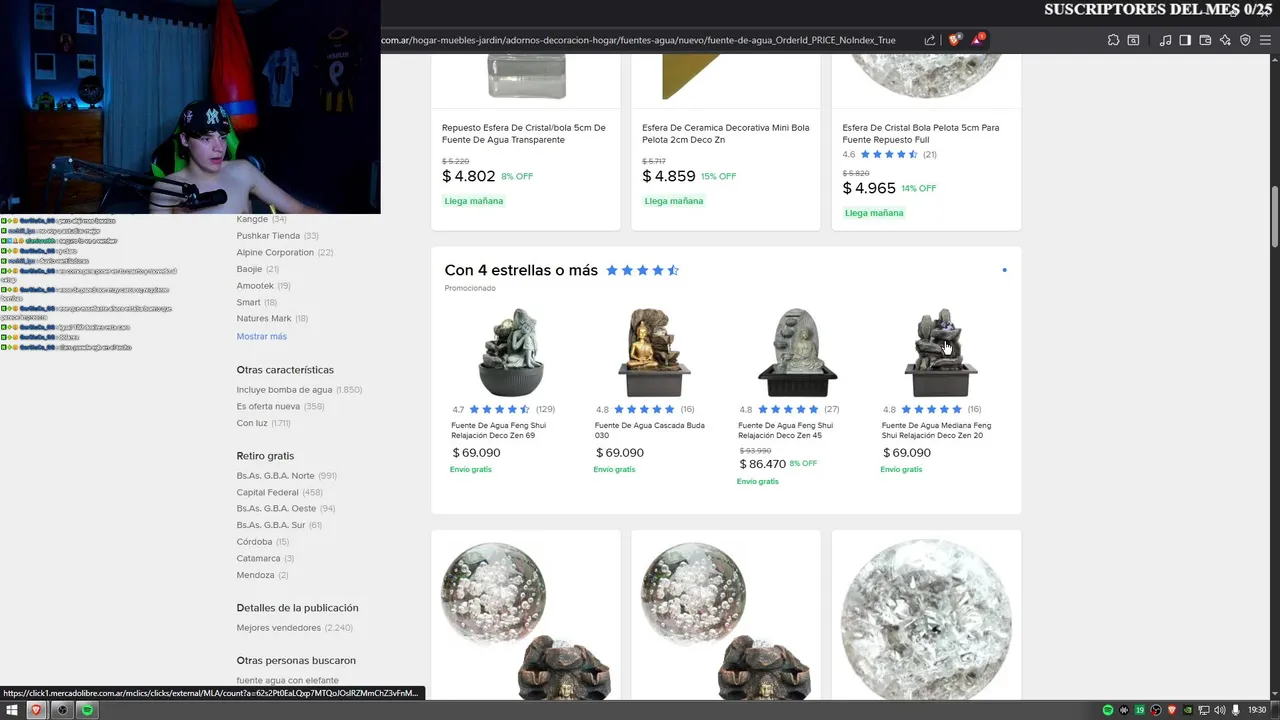Expand brand list with Mostrar más

coord(261,336)
